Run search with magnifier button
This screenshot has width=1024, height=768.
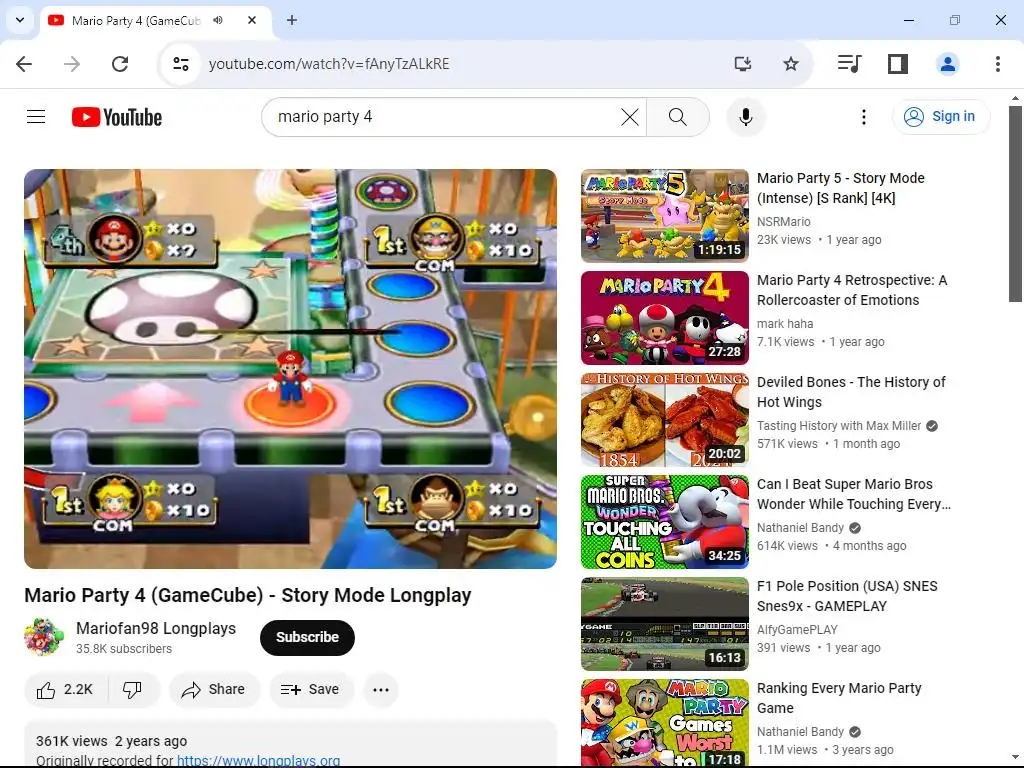pyautogui.click(x=678, y=117)
